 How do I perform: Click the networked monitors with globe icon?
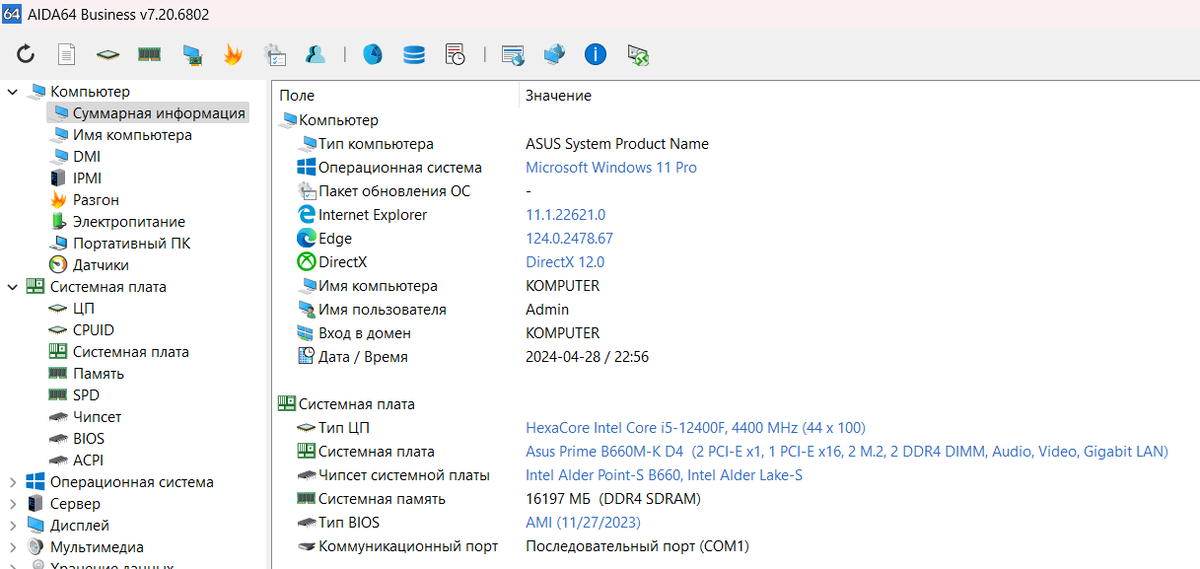pyautogui.click(x=554, y=54)
